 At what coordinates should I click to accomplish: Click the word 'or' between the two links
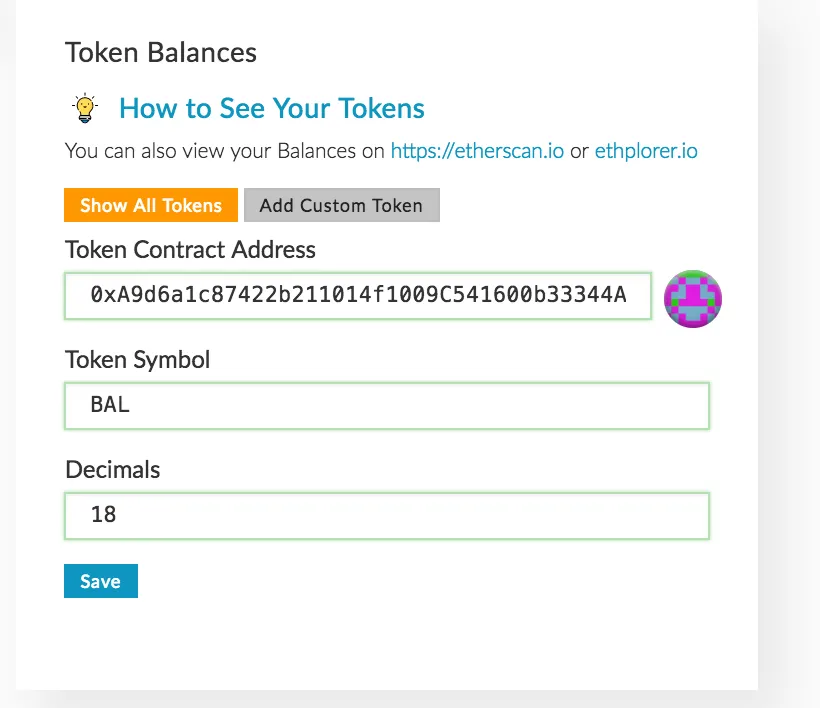click(579, 152)
